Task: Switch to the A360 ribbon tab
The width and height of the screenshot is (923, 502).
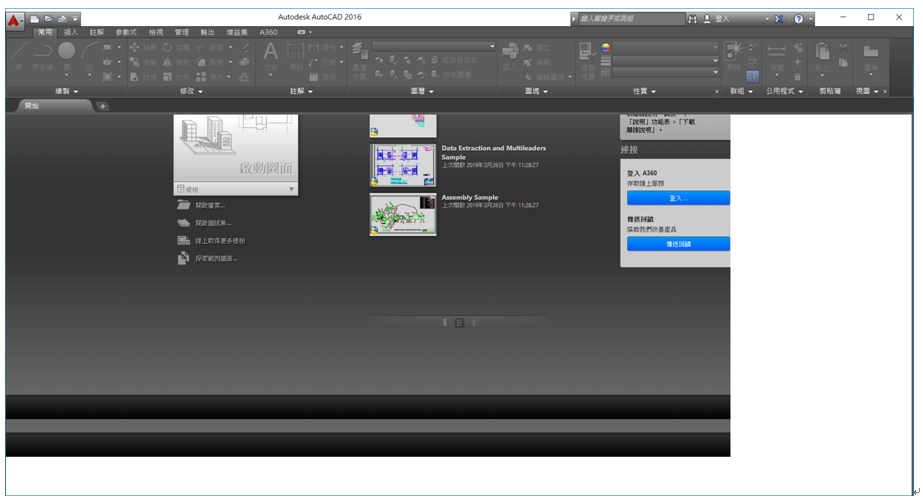Action: (268, 32)
